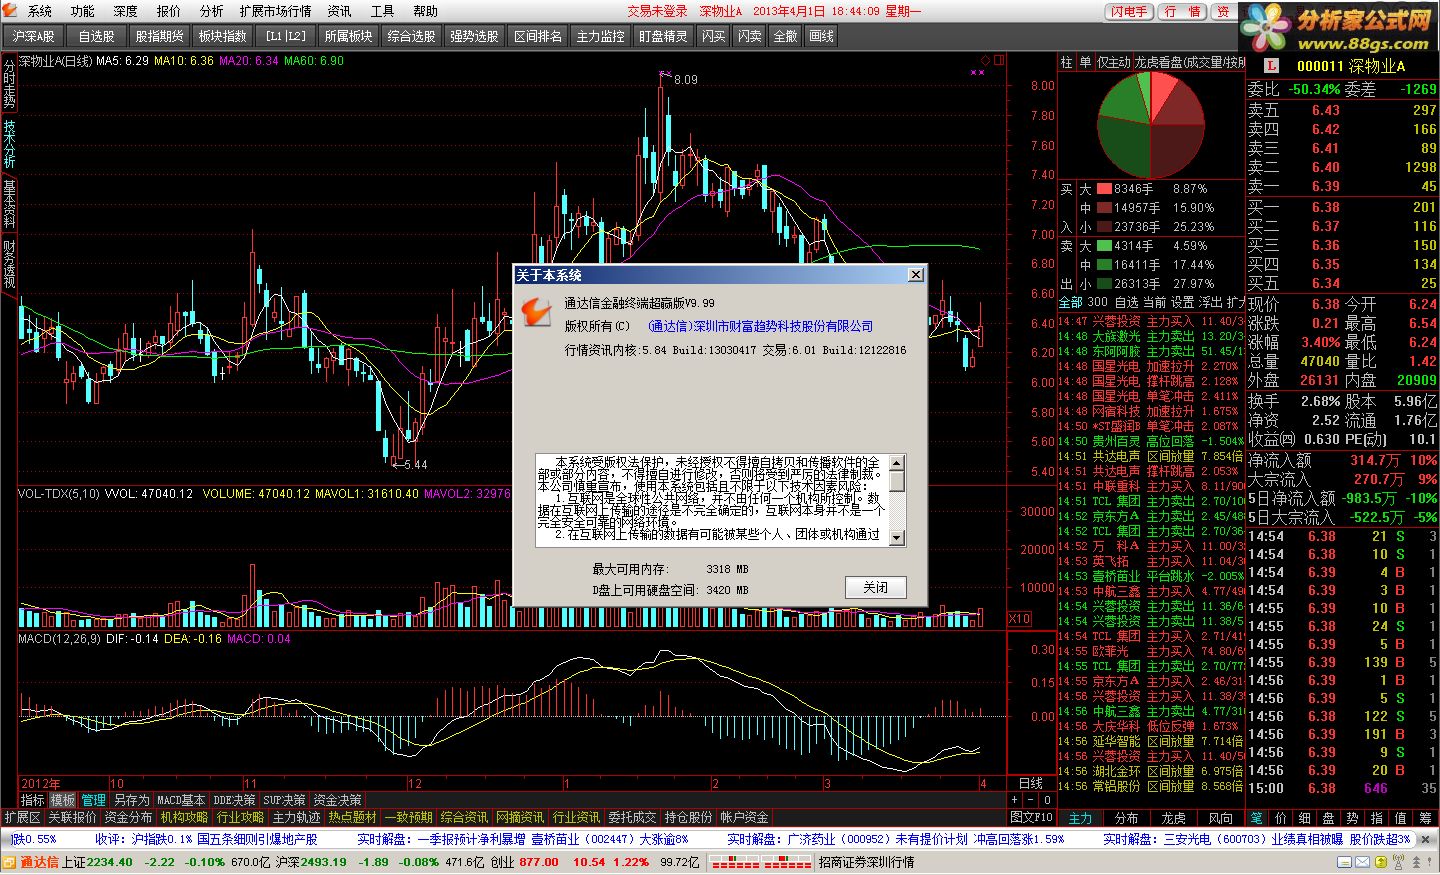Select the 值 value icon tab
Viewport: 1440px width, 875px height.
pyautogui.click(x=1401, y=818)
